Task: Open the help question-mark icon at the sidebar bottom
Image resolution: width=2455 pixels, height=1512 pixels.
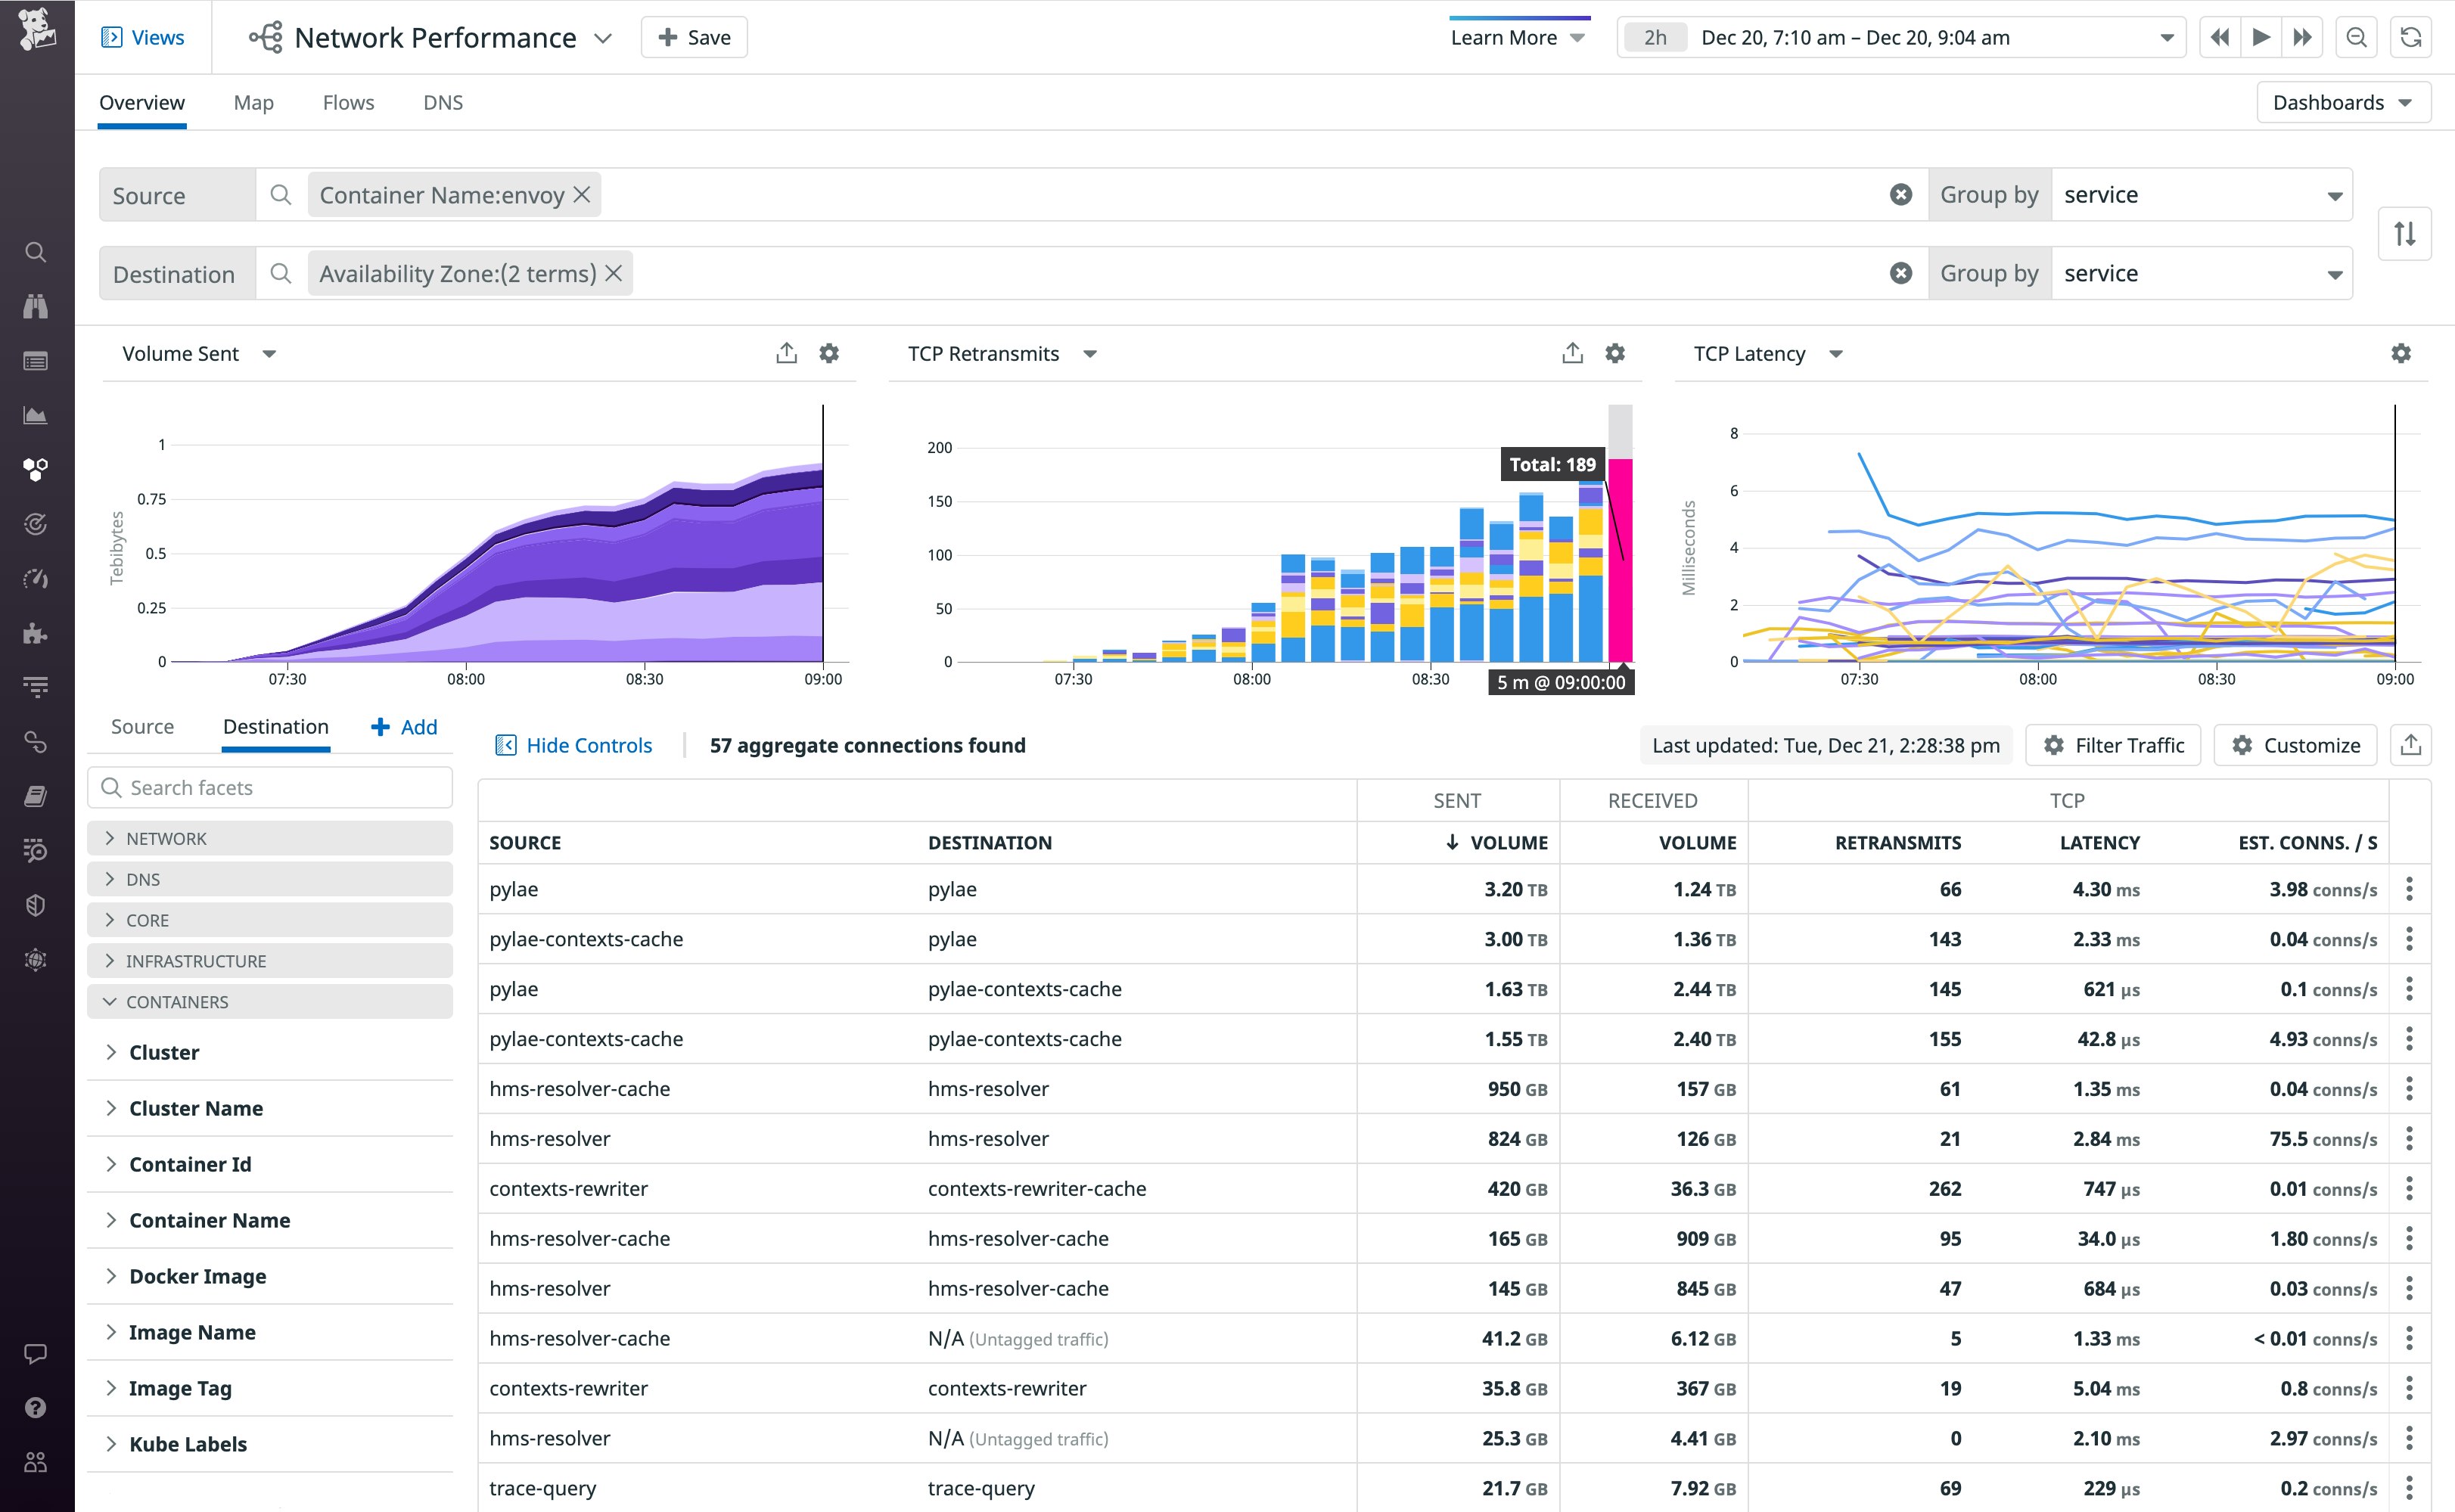Action: [36, 1407]
